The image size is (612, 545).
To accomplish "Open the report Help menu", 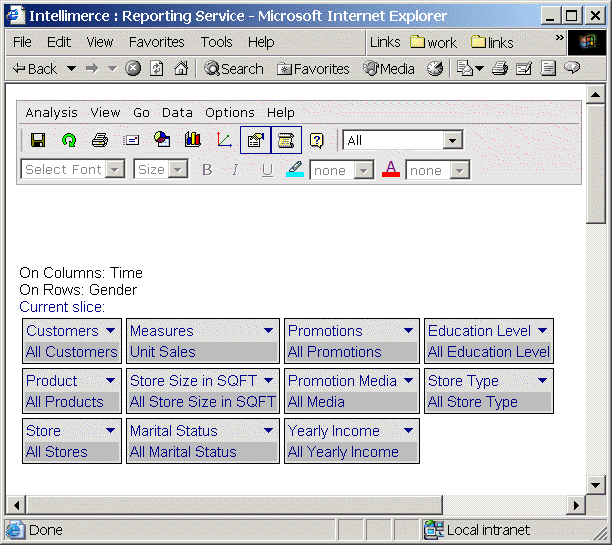I will pos(281,112).
